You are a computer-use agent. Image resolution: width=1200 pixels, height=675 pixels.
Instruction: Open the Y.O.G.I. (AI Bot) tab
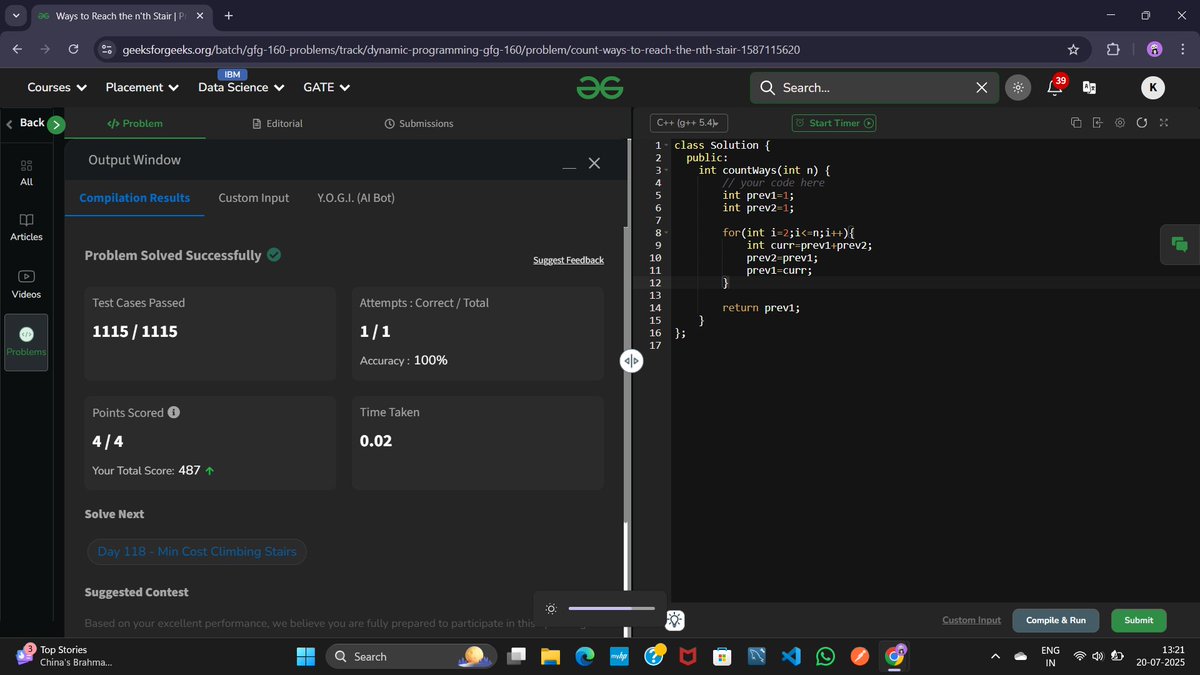tap(356, 198)
